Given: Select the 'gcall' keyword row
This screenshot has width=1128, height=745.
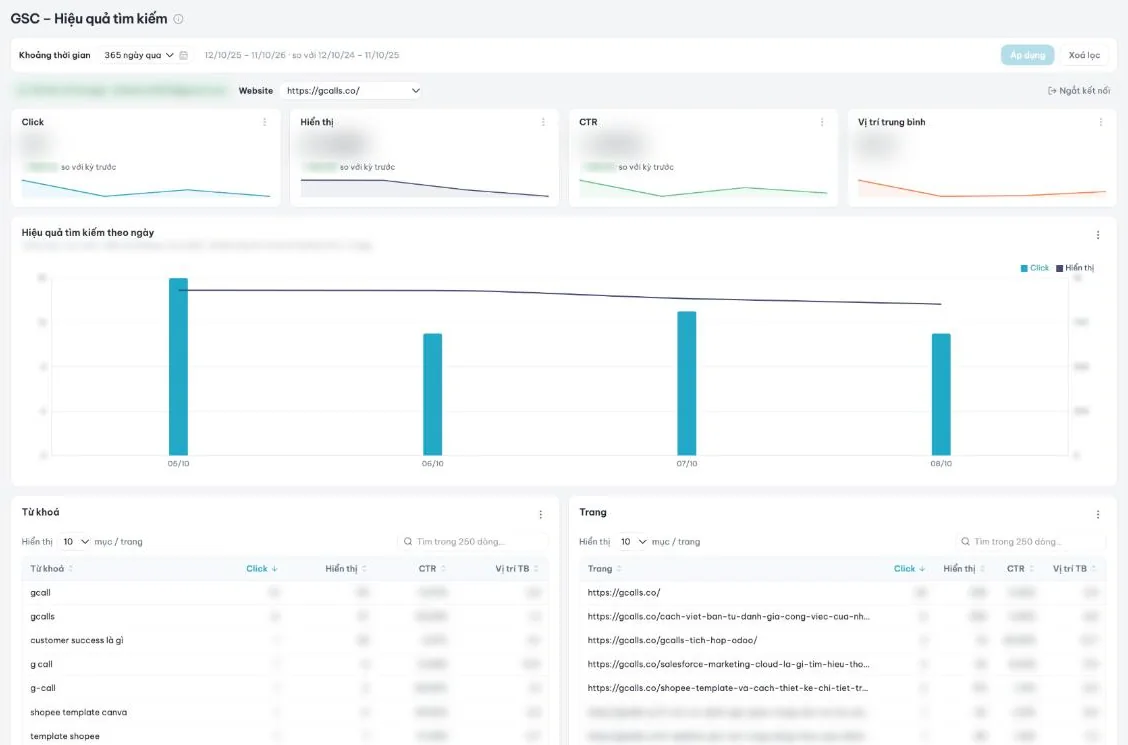Looking at the screenshot, I should (285, 593).
